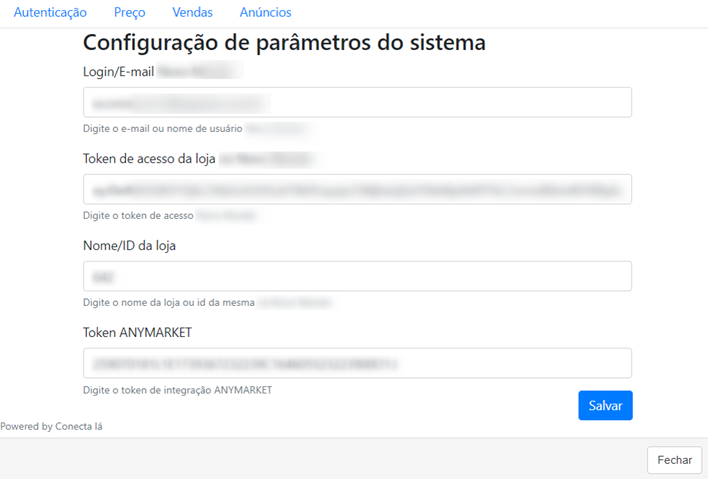The image size is (708, 479).
Task: Click the 'Configuração de parâmetros do sistema' heading
Action: coord(284,43)
